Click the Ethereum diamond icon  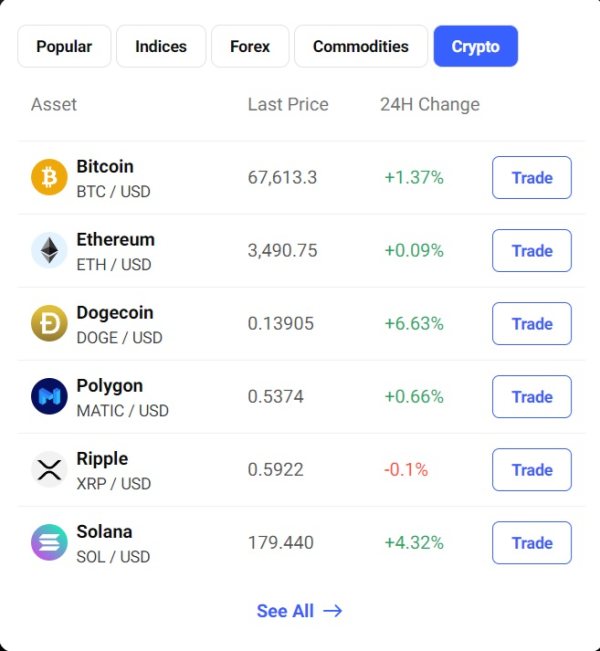coord(49,251)
